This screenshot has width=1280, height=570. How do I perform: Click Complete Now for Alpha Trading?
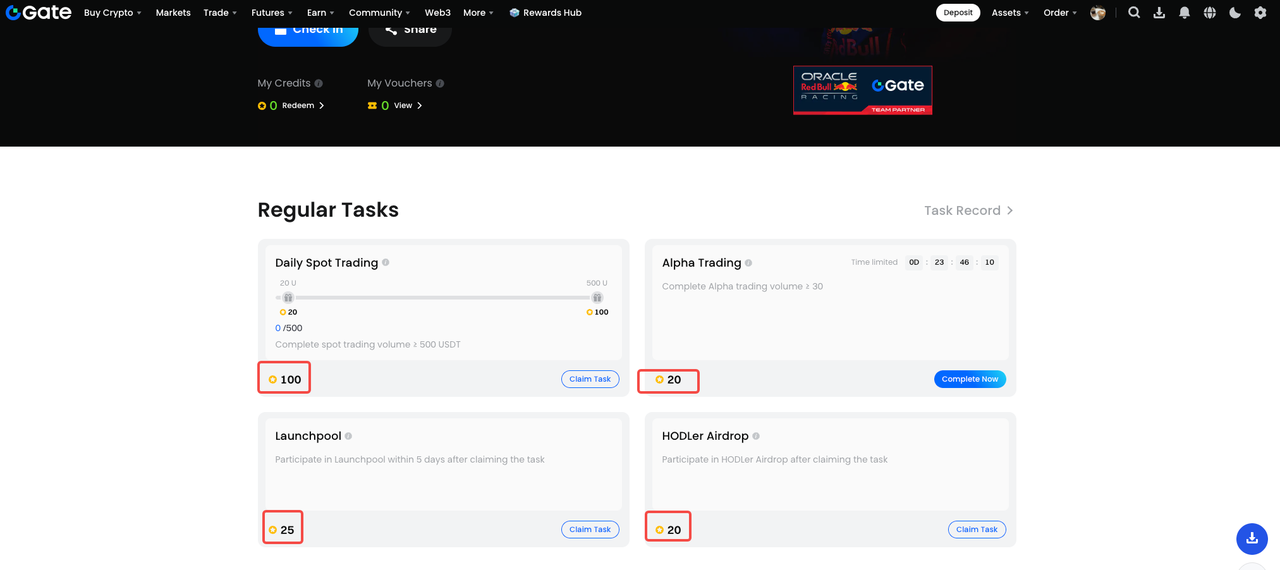pos(970,379)
